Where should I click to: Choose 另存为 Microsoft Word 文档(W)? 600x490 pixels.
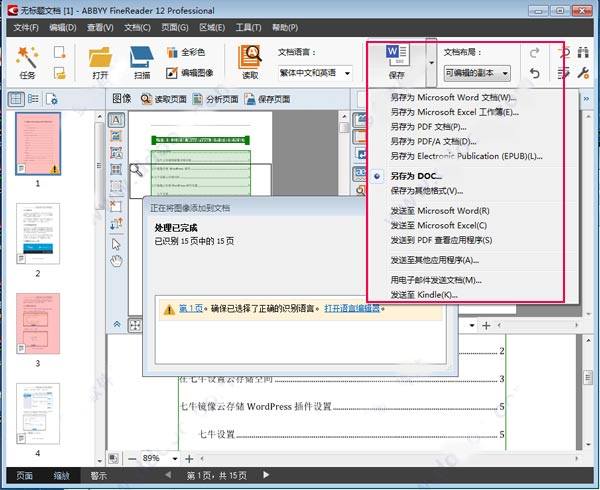(453, 98)
